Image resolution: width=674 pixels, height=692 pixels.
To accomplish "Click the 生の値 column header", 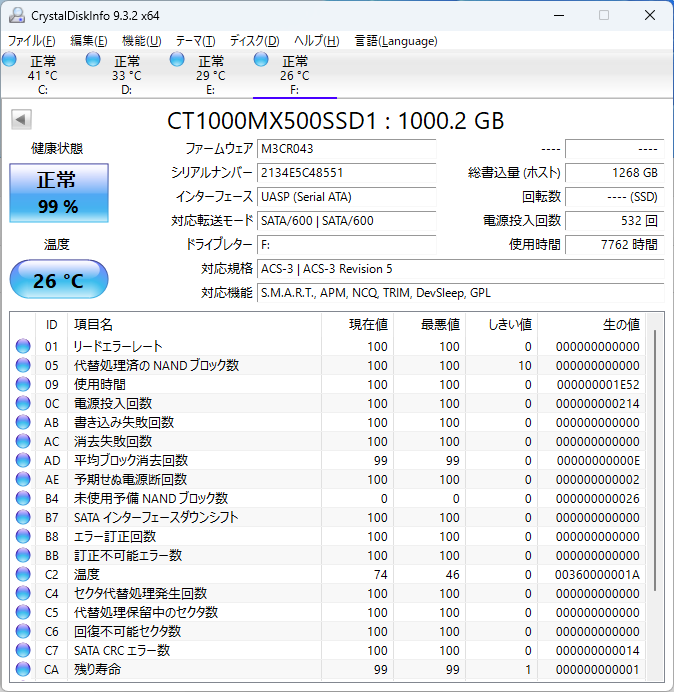I will (x=591, y=325).
